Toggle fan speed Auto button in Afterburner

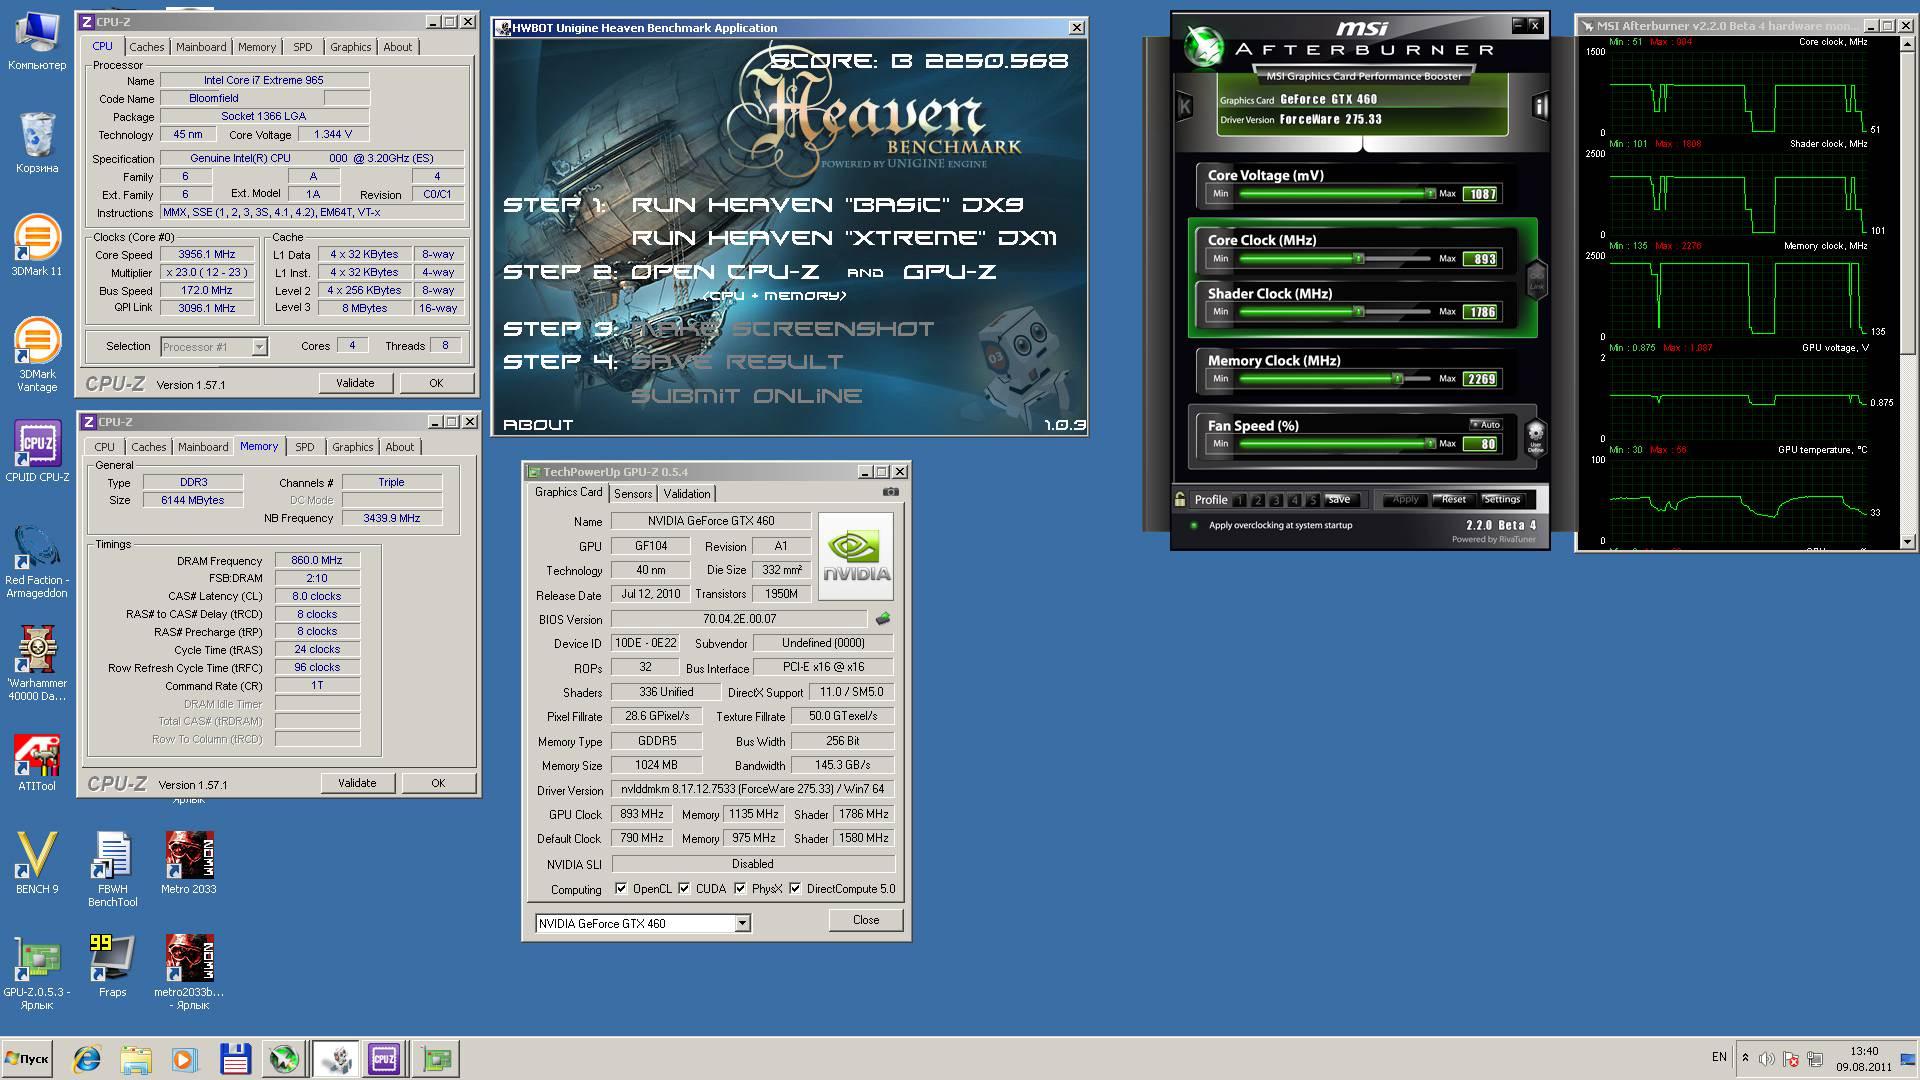click(x=1485, y=425)
